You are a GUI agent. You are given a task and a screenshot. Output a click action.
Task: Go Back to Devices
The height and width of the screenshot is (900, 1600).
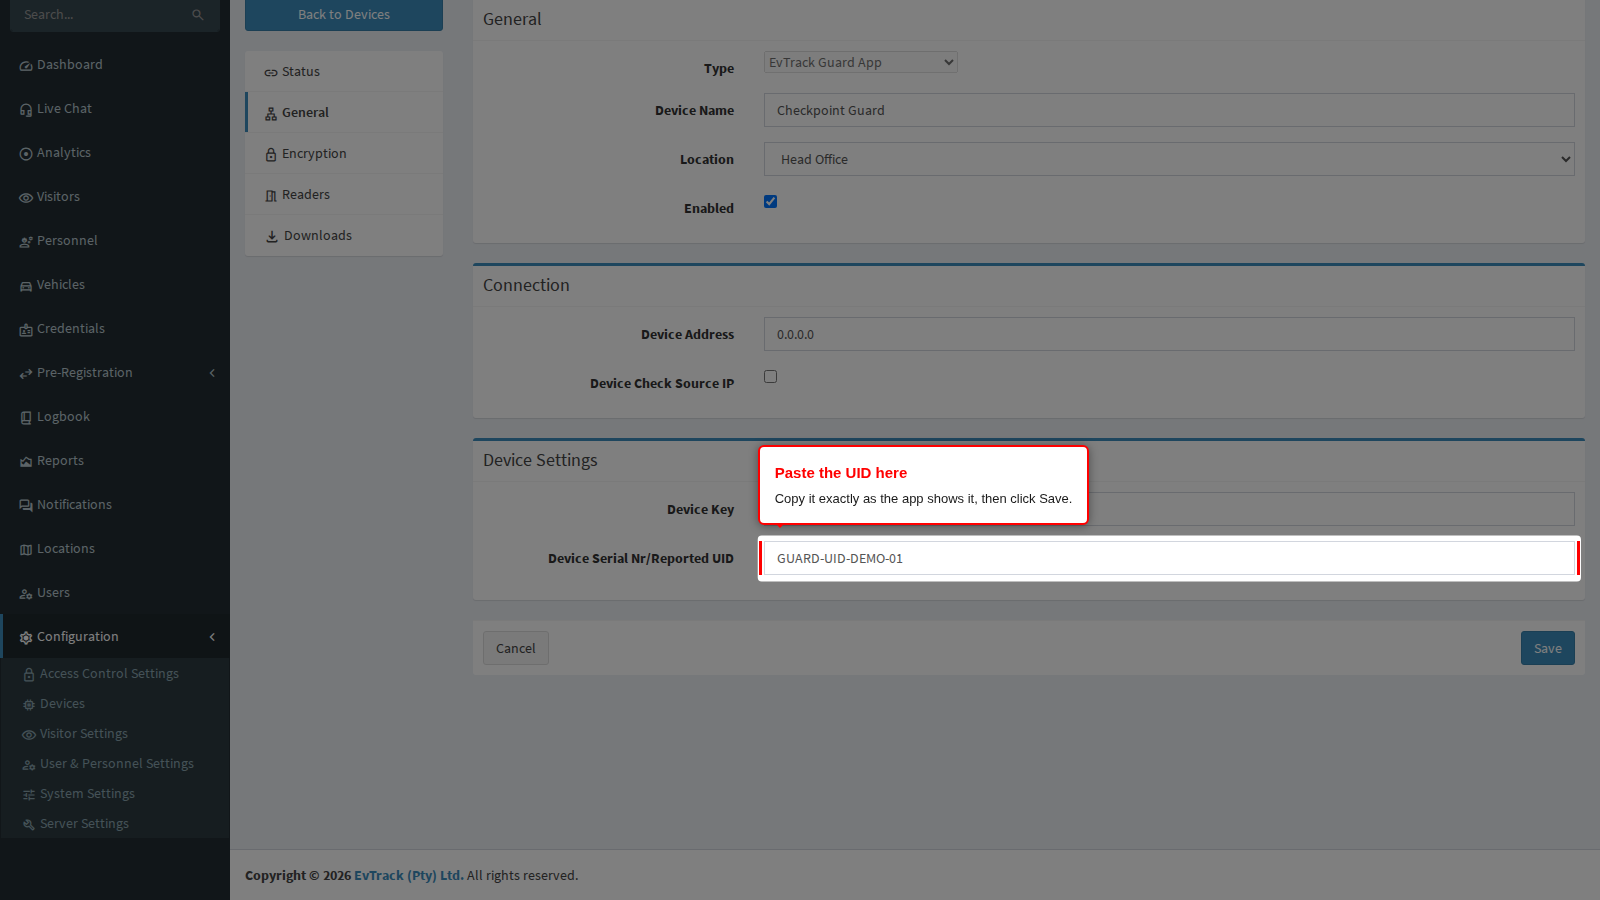344,15
